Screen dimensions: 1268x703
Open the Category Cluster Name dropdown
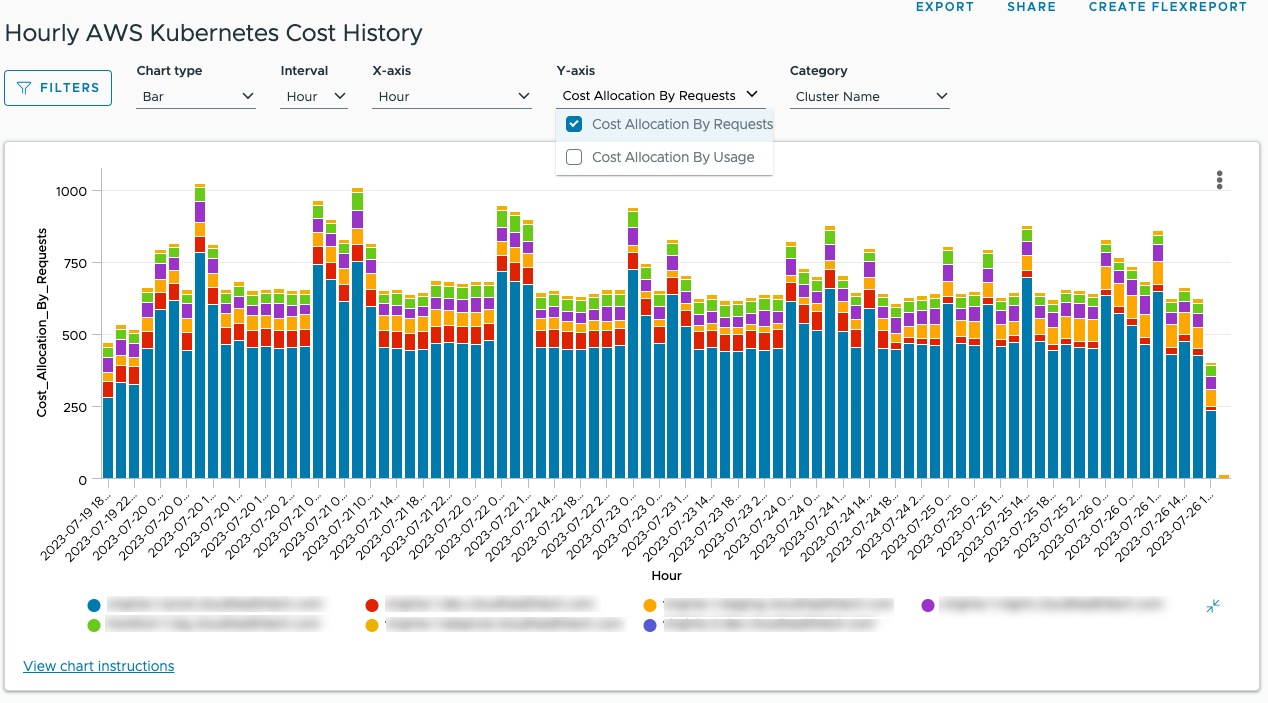click(x=869, y=97)
